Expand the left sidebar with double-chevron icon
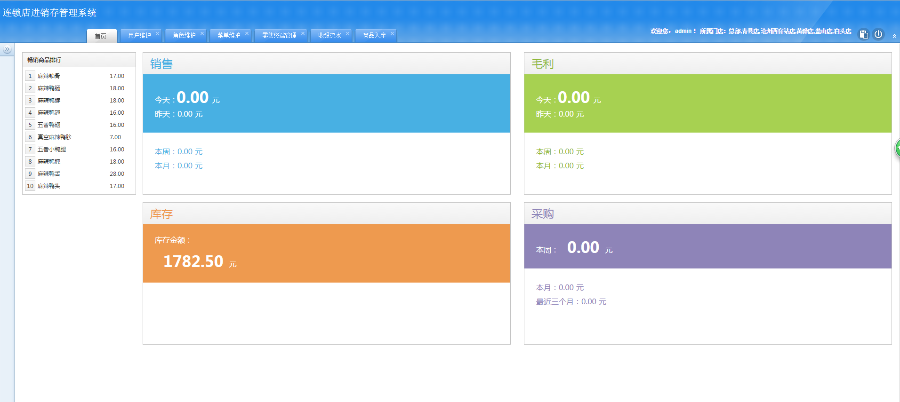 7,50
